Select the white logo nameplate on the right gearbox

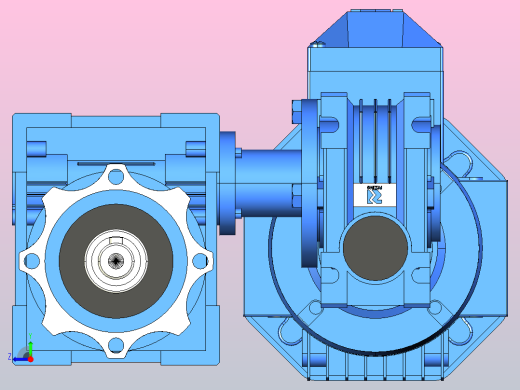click(375, 195)
